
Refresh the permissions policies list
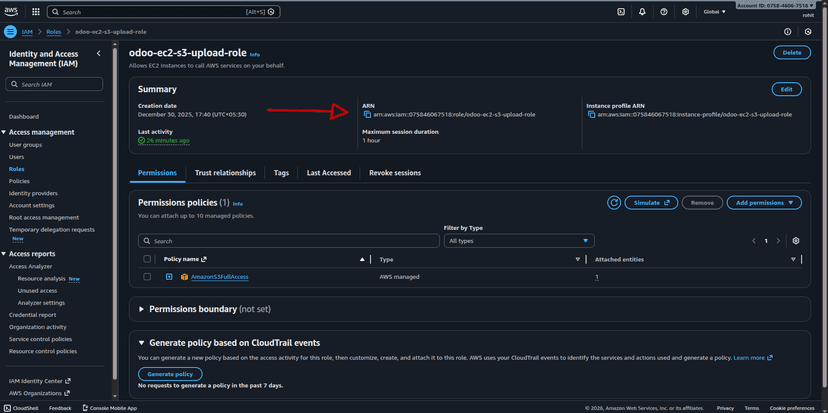[614, 202]
